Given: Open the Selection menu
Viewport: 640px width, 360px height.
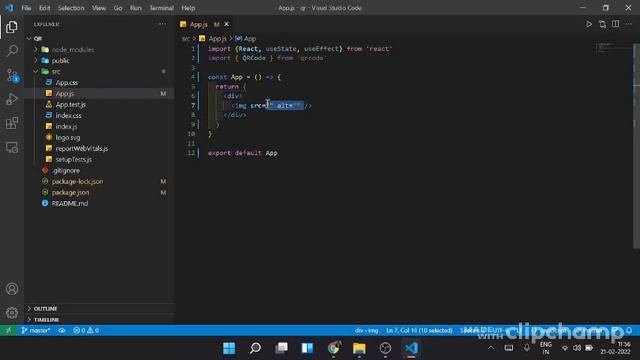Looking at the screenshot, I should [71, 8].
